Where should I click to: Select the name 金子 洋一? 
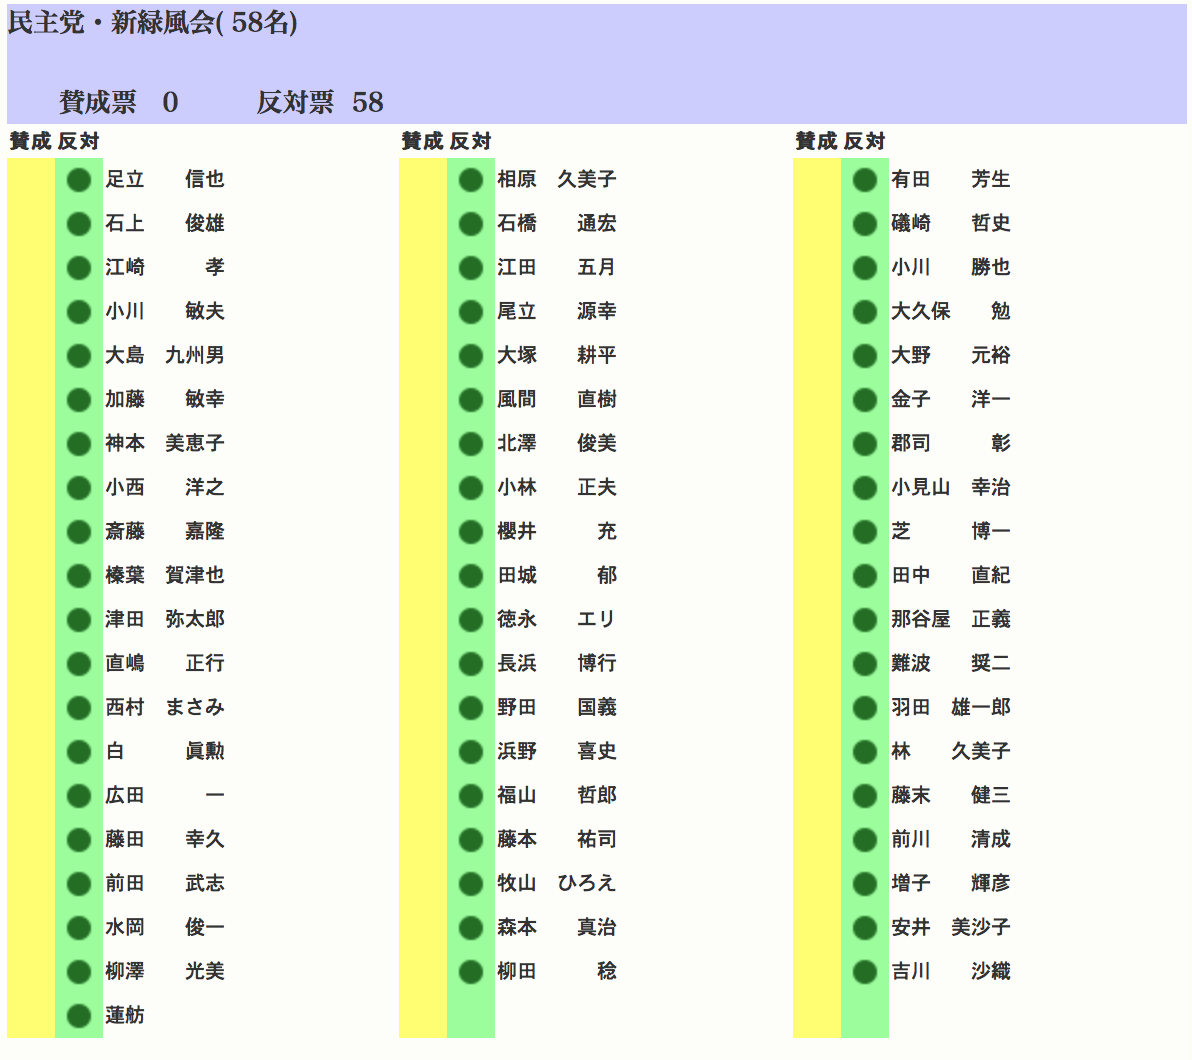[x=951, y=399]
